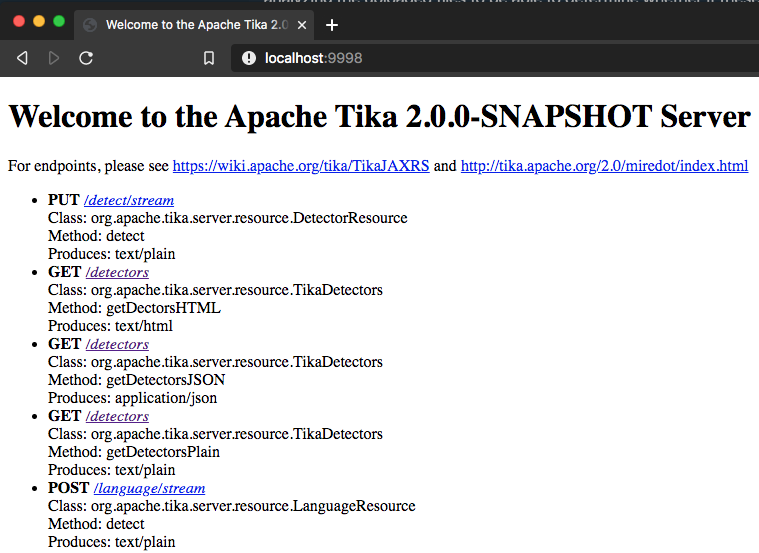Open the tika.apache.org miredot index link
The image size is (759, 553).
pos(604,166)
